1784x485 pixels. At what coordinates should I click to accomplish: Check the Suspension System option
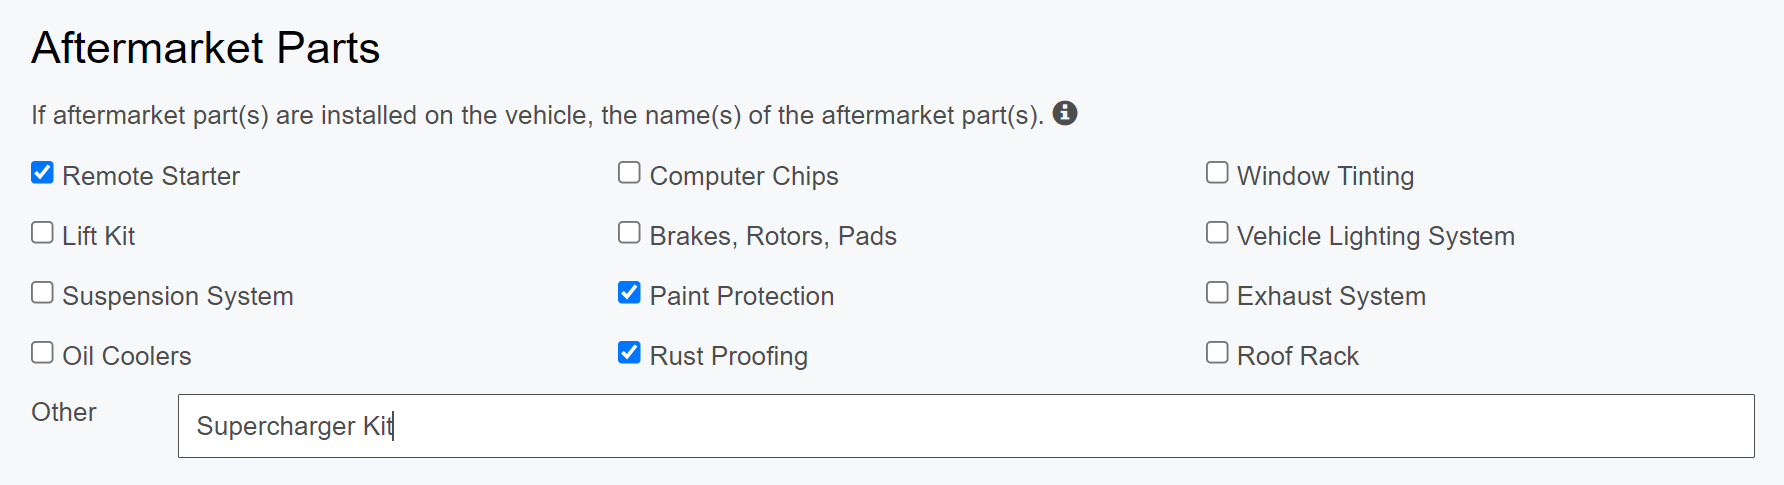[42, 293]
